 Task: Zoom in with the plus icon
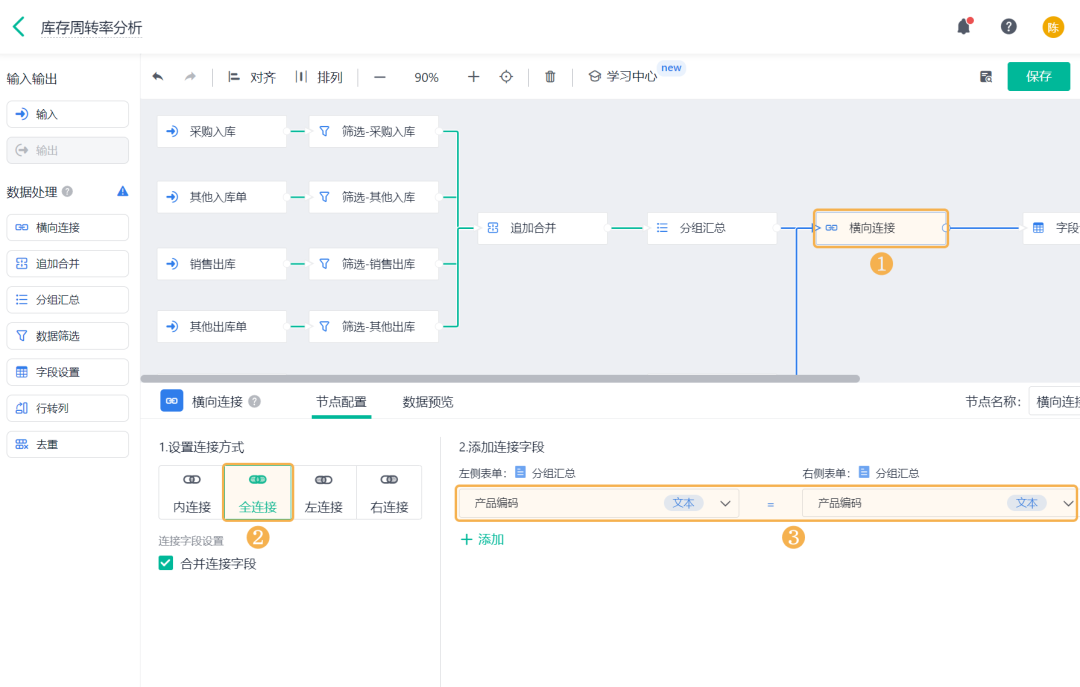[473, 77]
